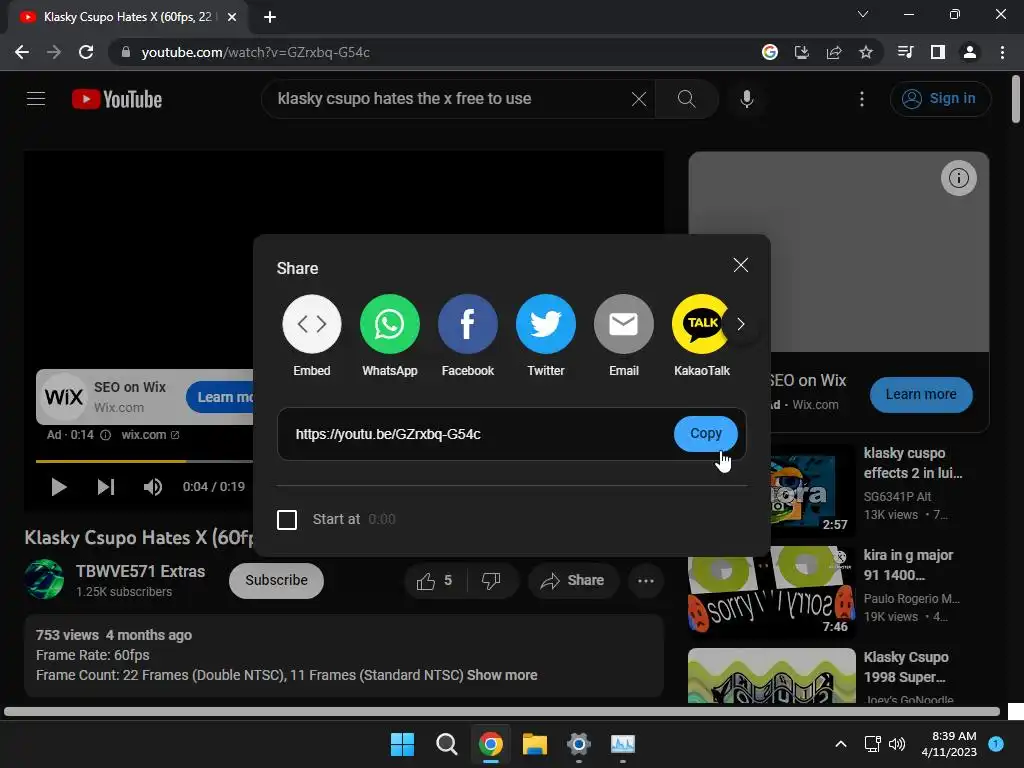
Task: Share the video on Facebook
Action: (468, 324)
